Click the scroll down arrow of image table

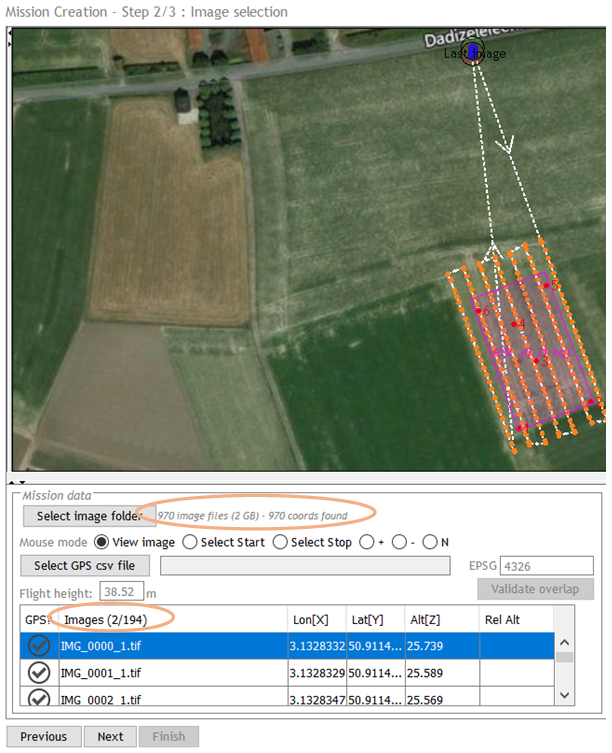565,695
